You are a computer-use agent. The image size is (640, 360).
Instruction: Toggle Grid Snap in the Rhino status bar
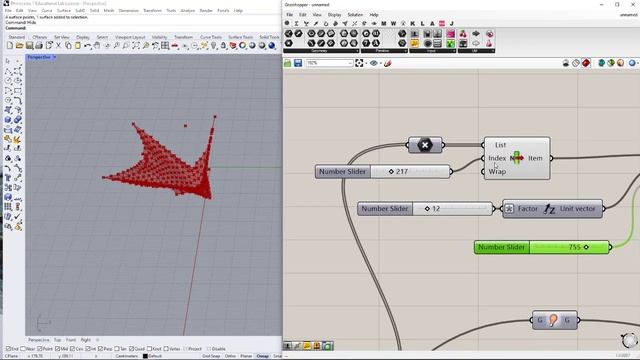pyautogui.click(x=211, y=356)
